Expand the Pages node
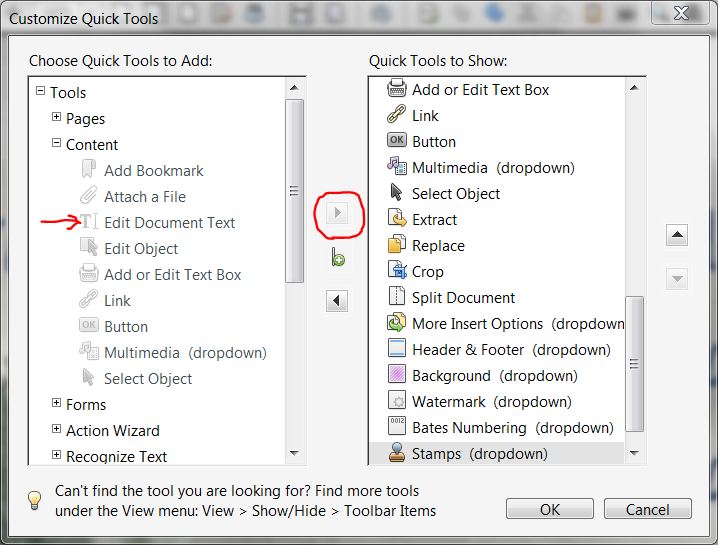 click(x=56, y=117)
